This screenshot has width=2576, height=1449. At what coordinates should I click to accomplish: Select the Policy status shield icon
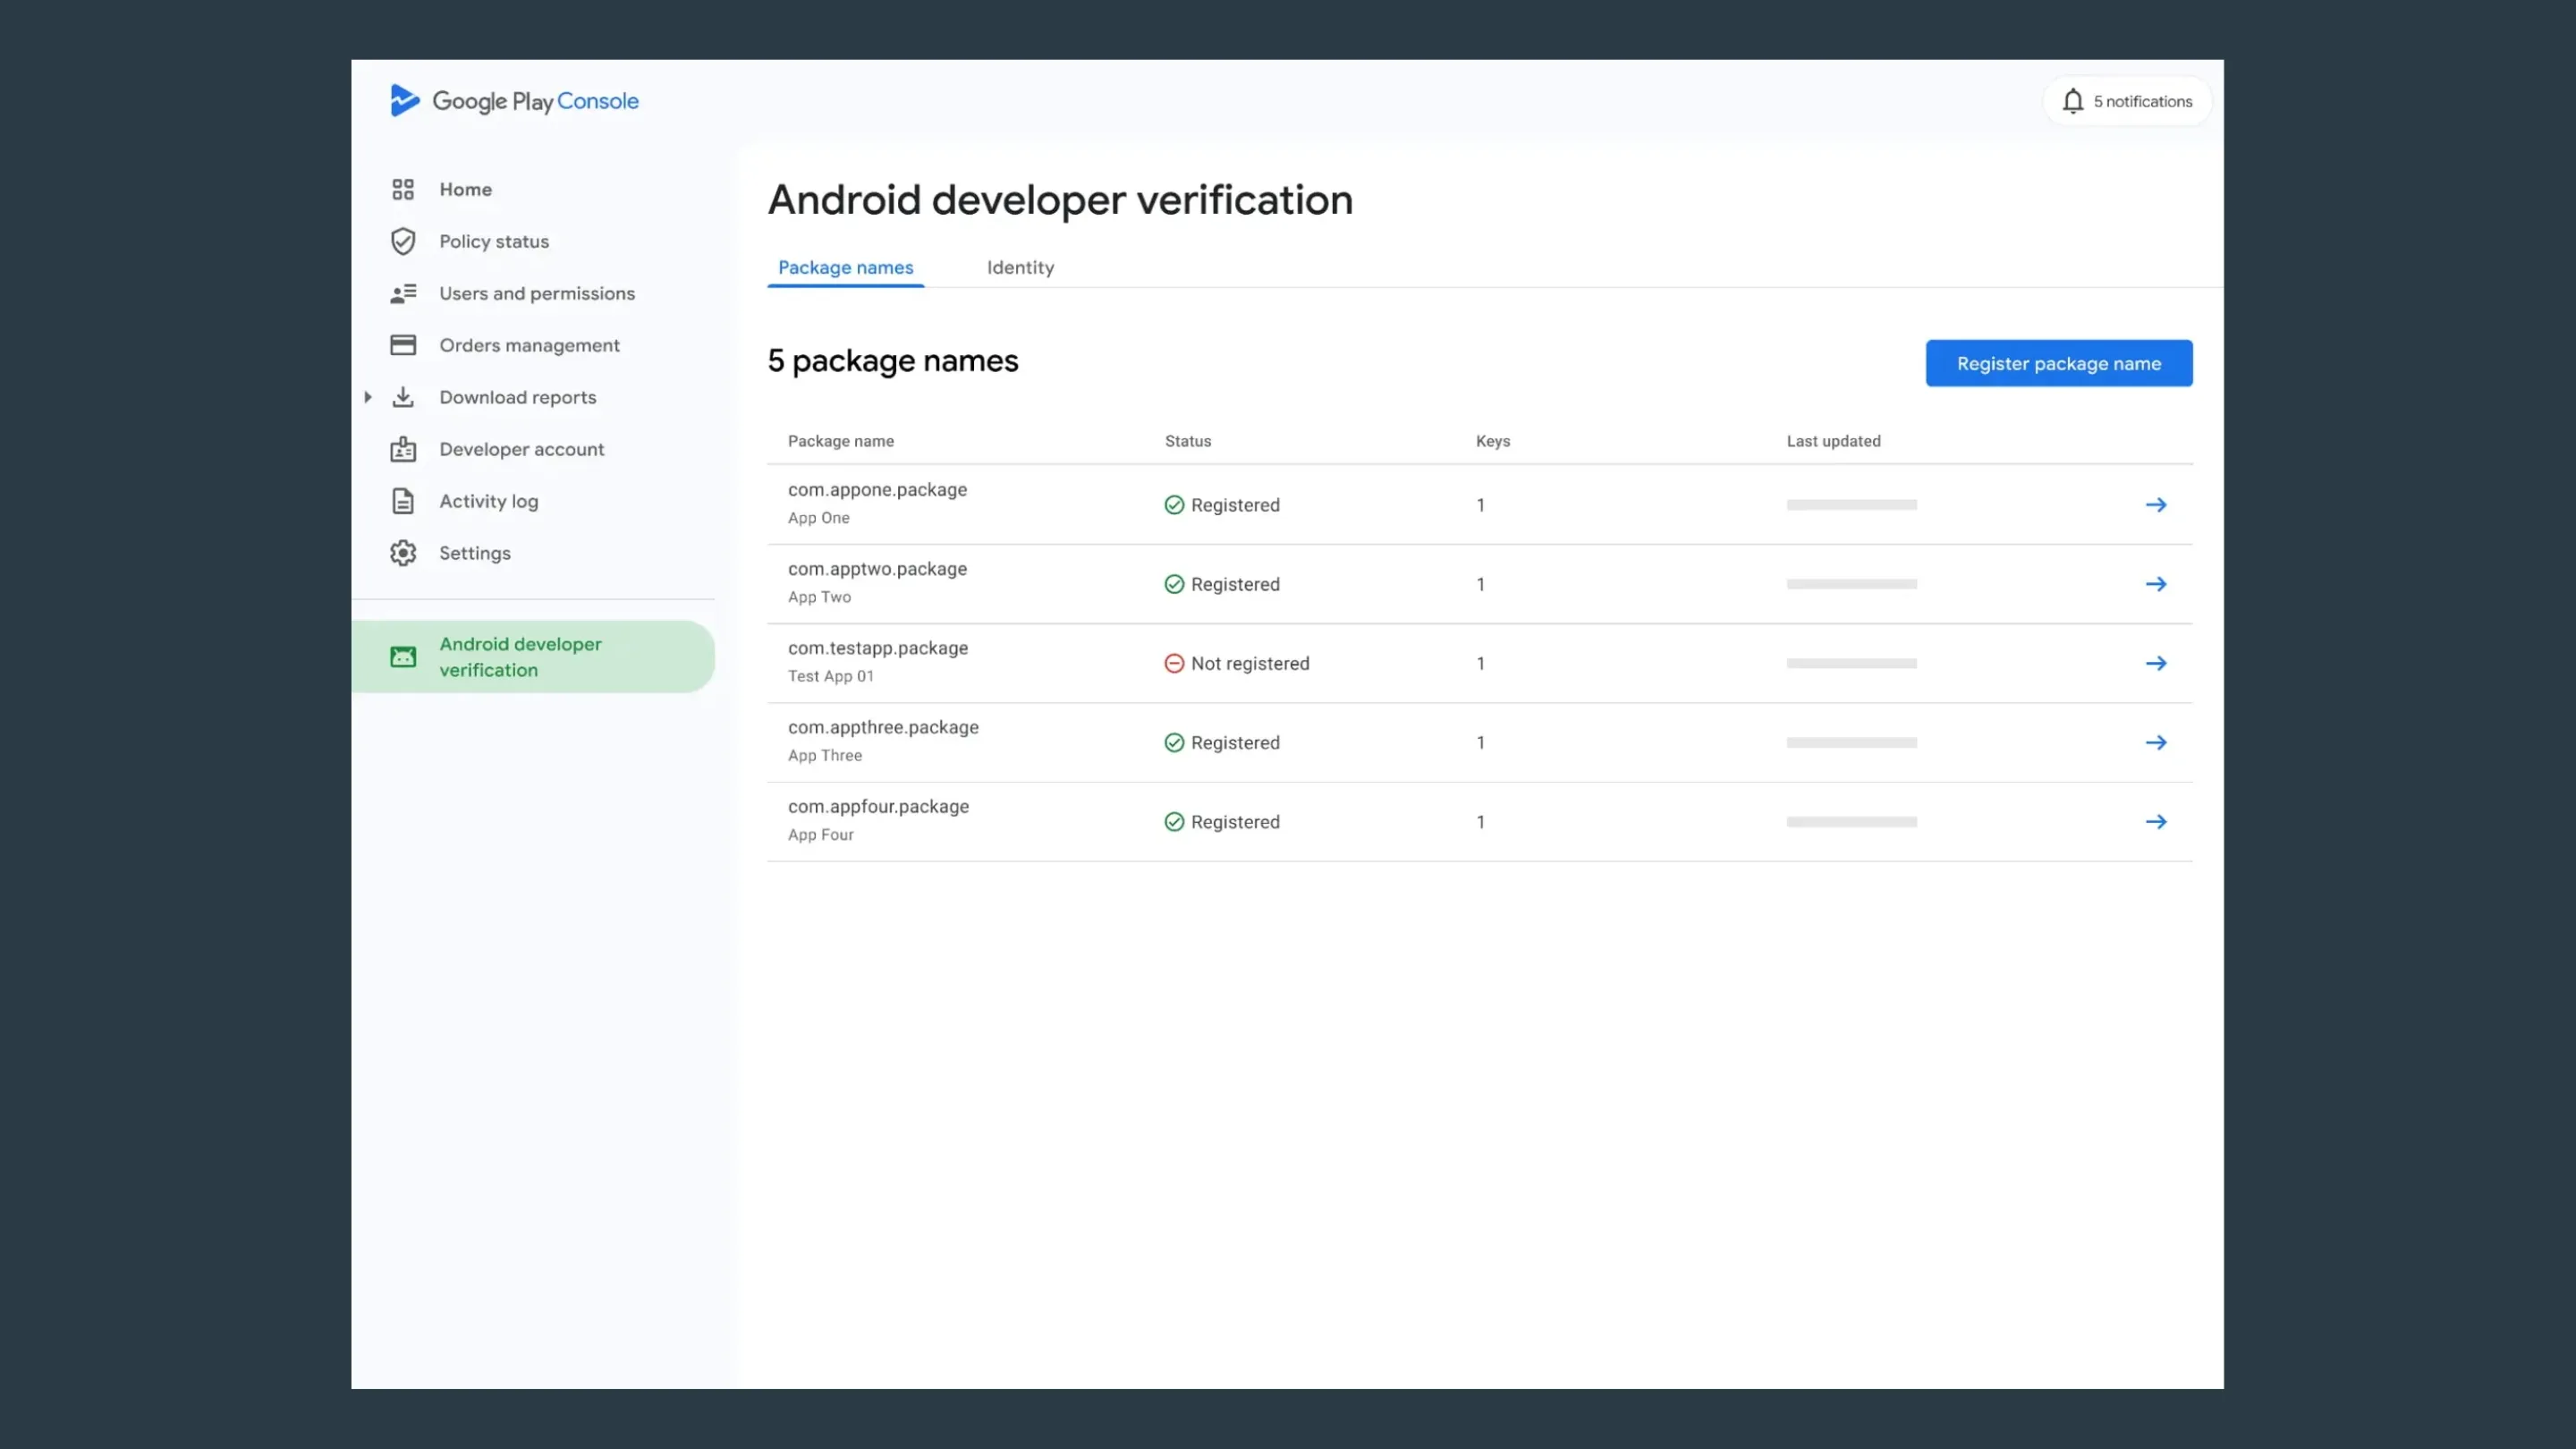403,241
